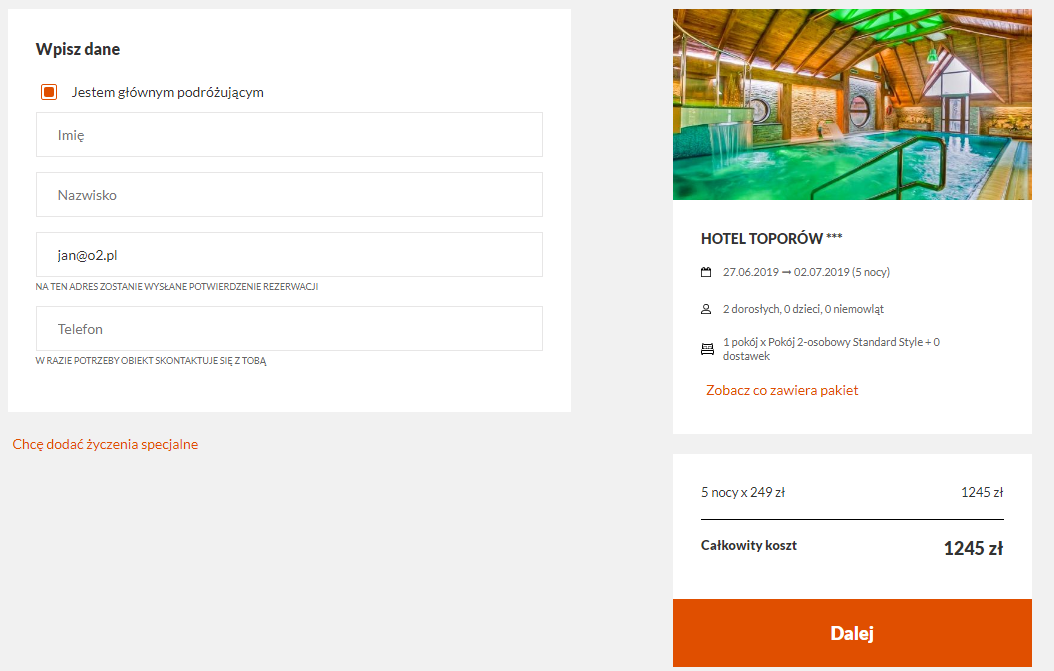
Task: Click the stay dates 27.06.2019 to 02.07.2019
Action: coord(806,272)
